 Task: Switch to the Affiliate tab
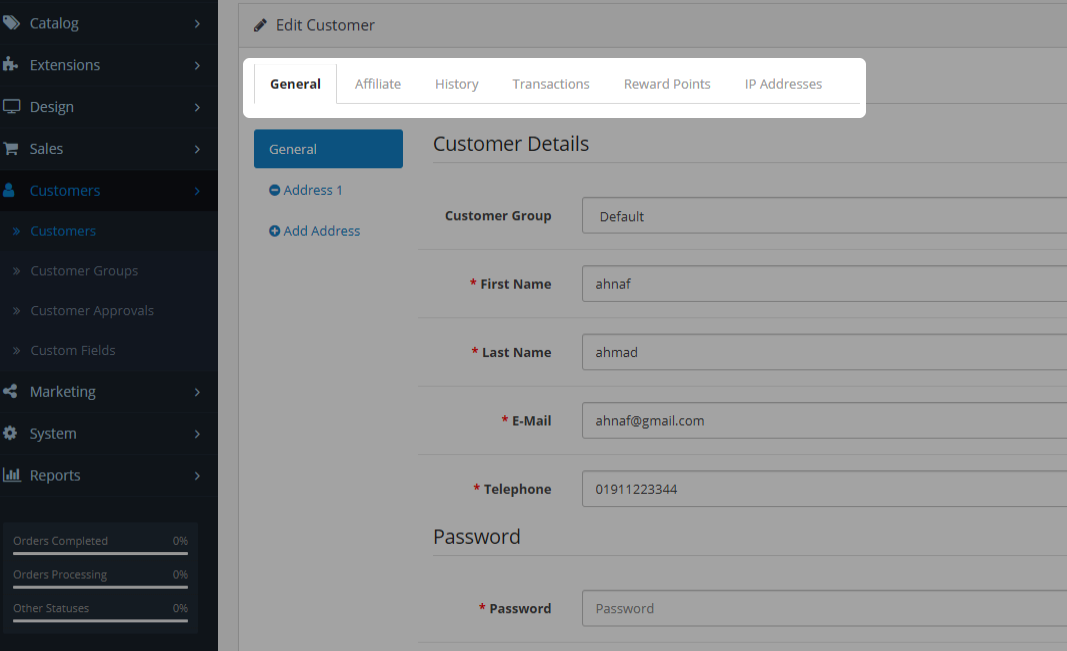click(x=378, y=84)
